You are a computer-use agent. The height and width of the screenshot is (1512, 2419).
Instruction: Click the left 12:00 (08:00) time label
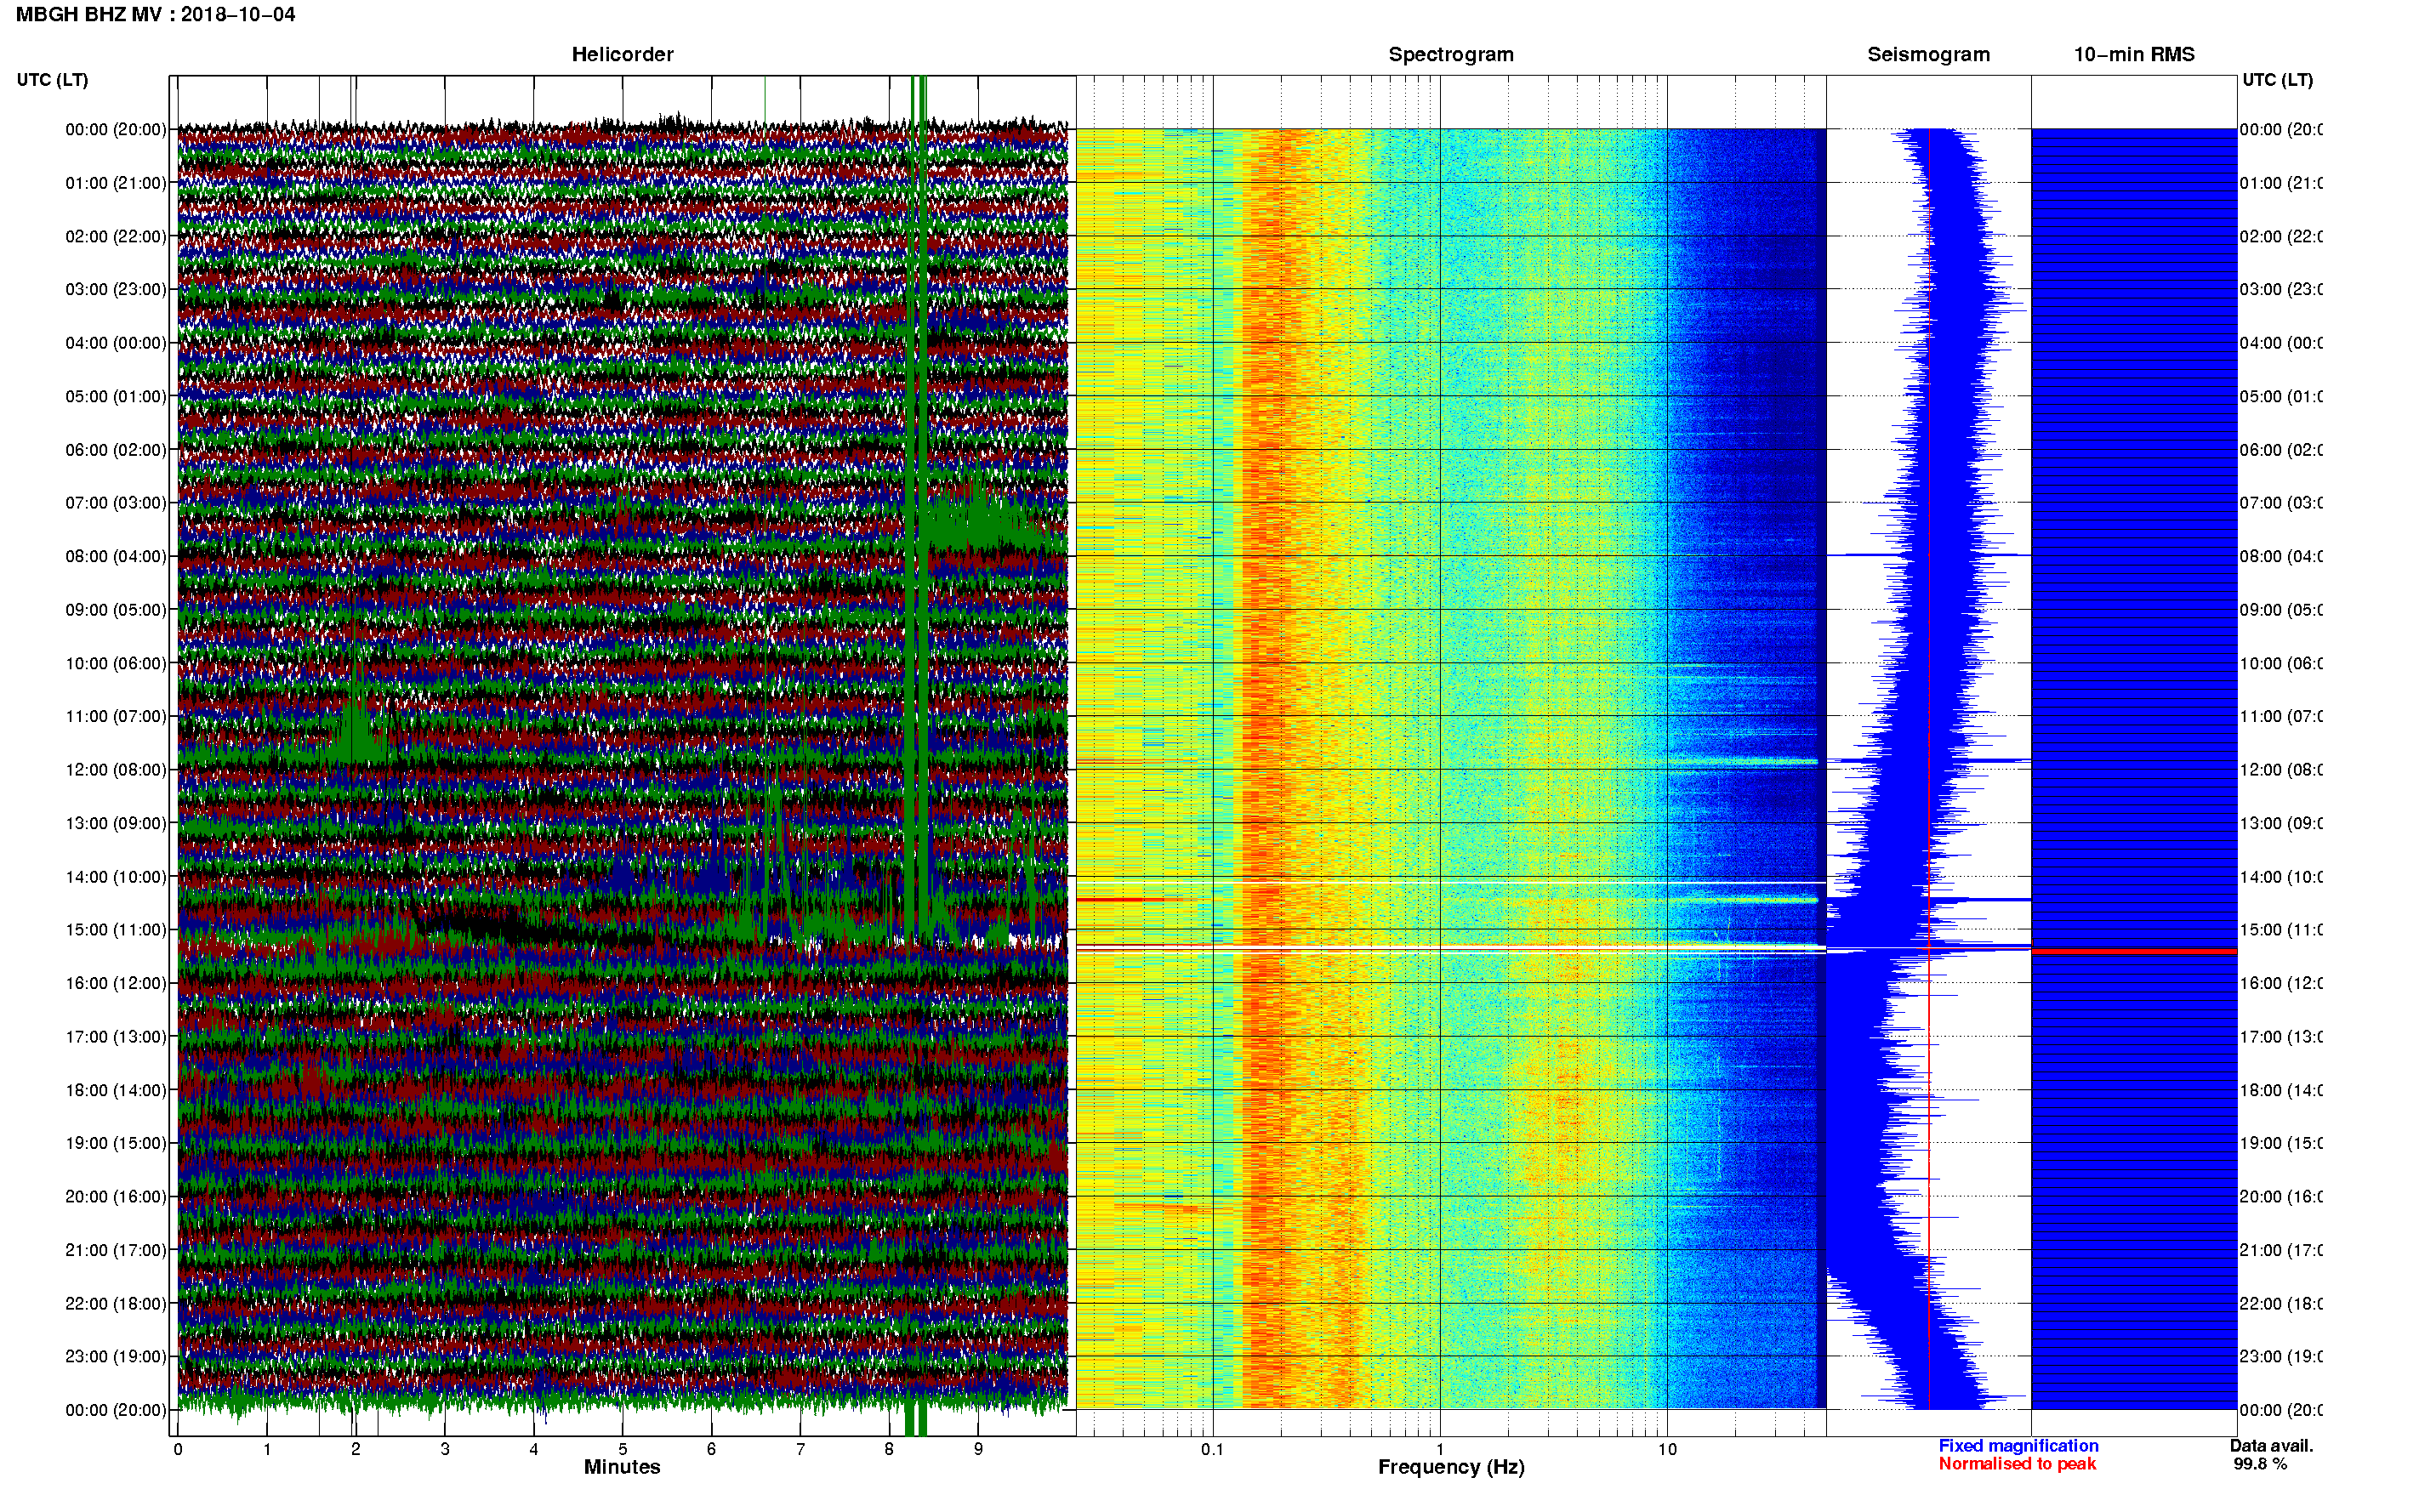pos(116,769)
